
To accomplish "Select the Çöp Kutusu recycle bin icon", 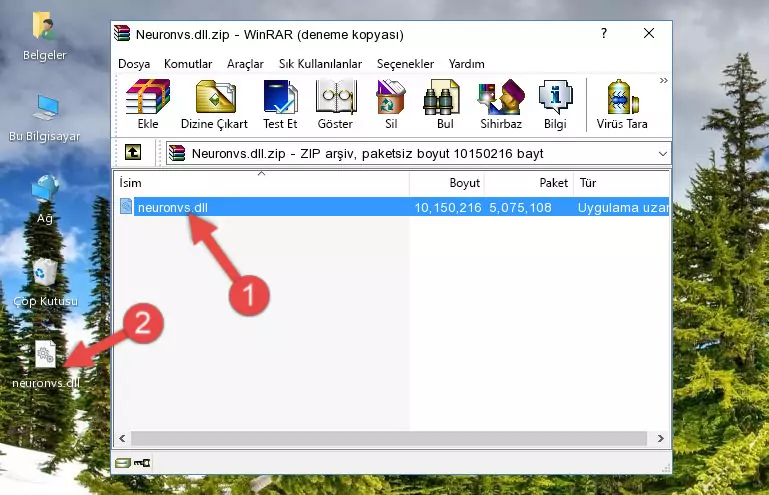I will 45,282.
